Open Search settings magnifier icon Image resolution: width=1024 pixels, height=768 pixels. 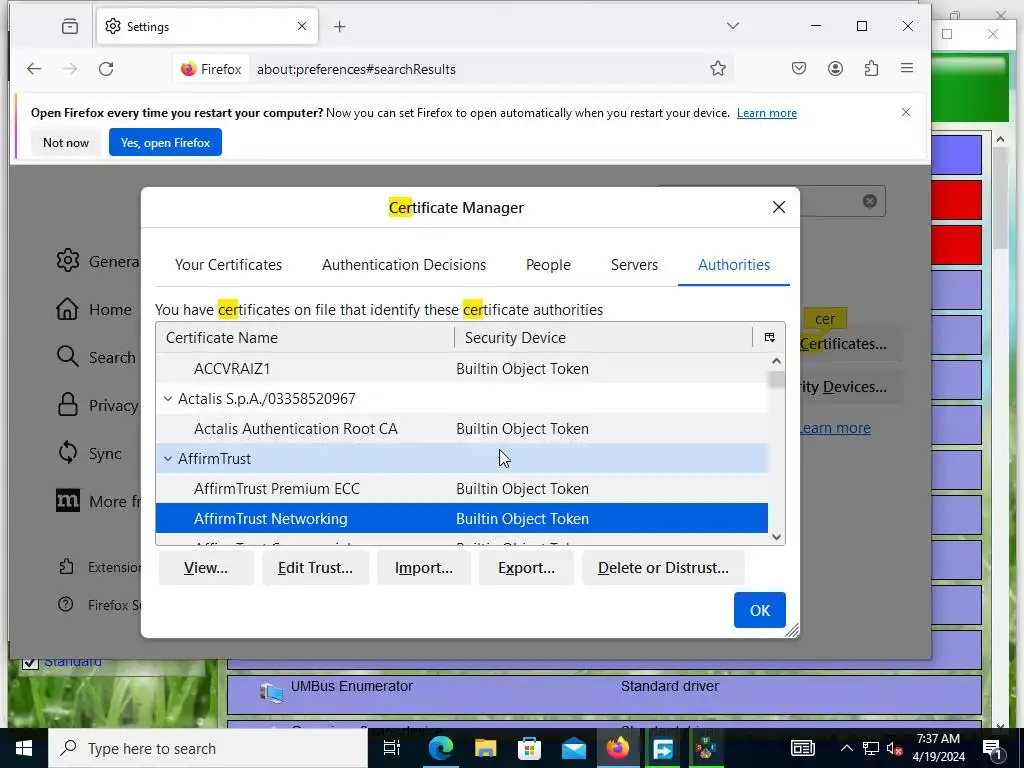pos(67,357)
